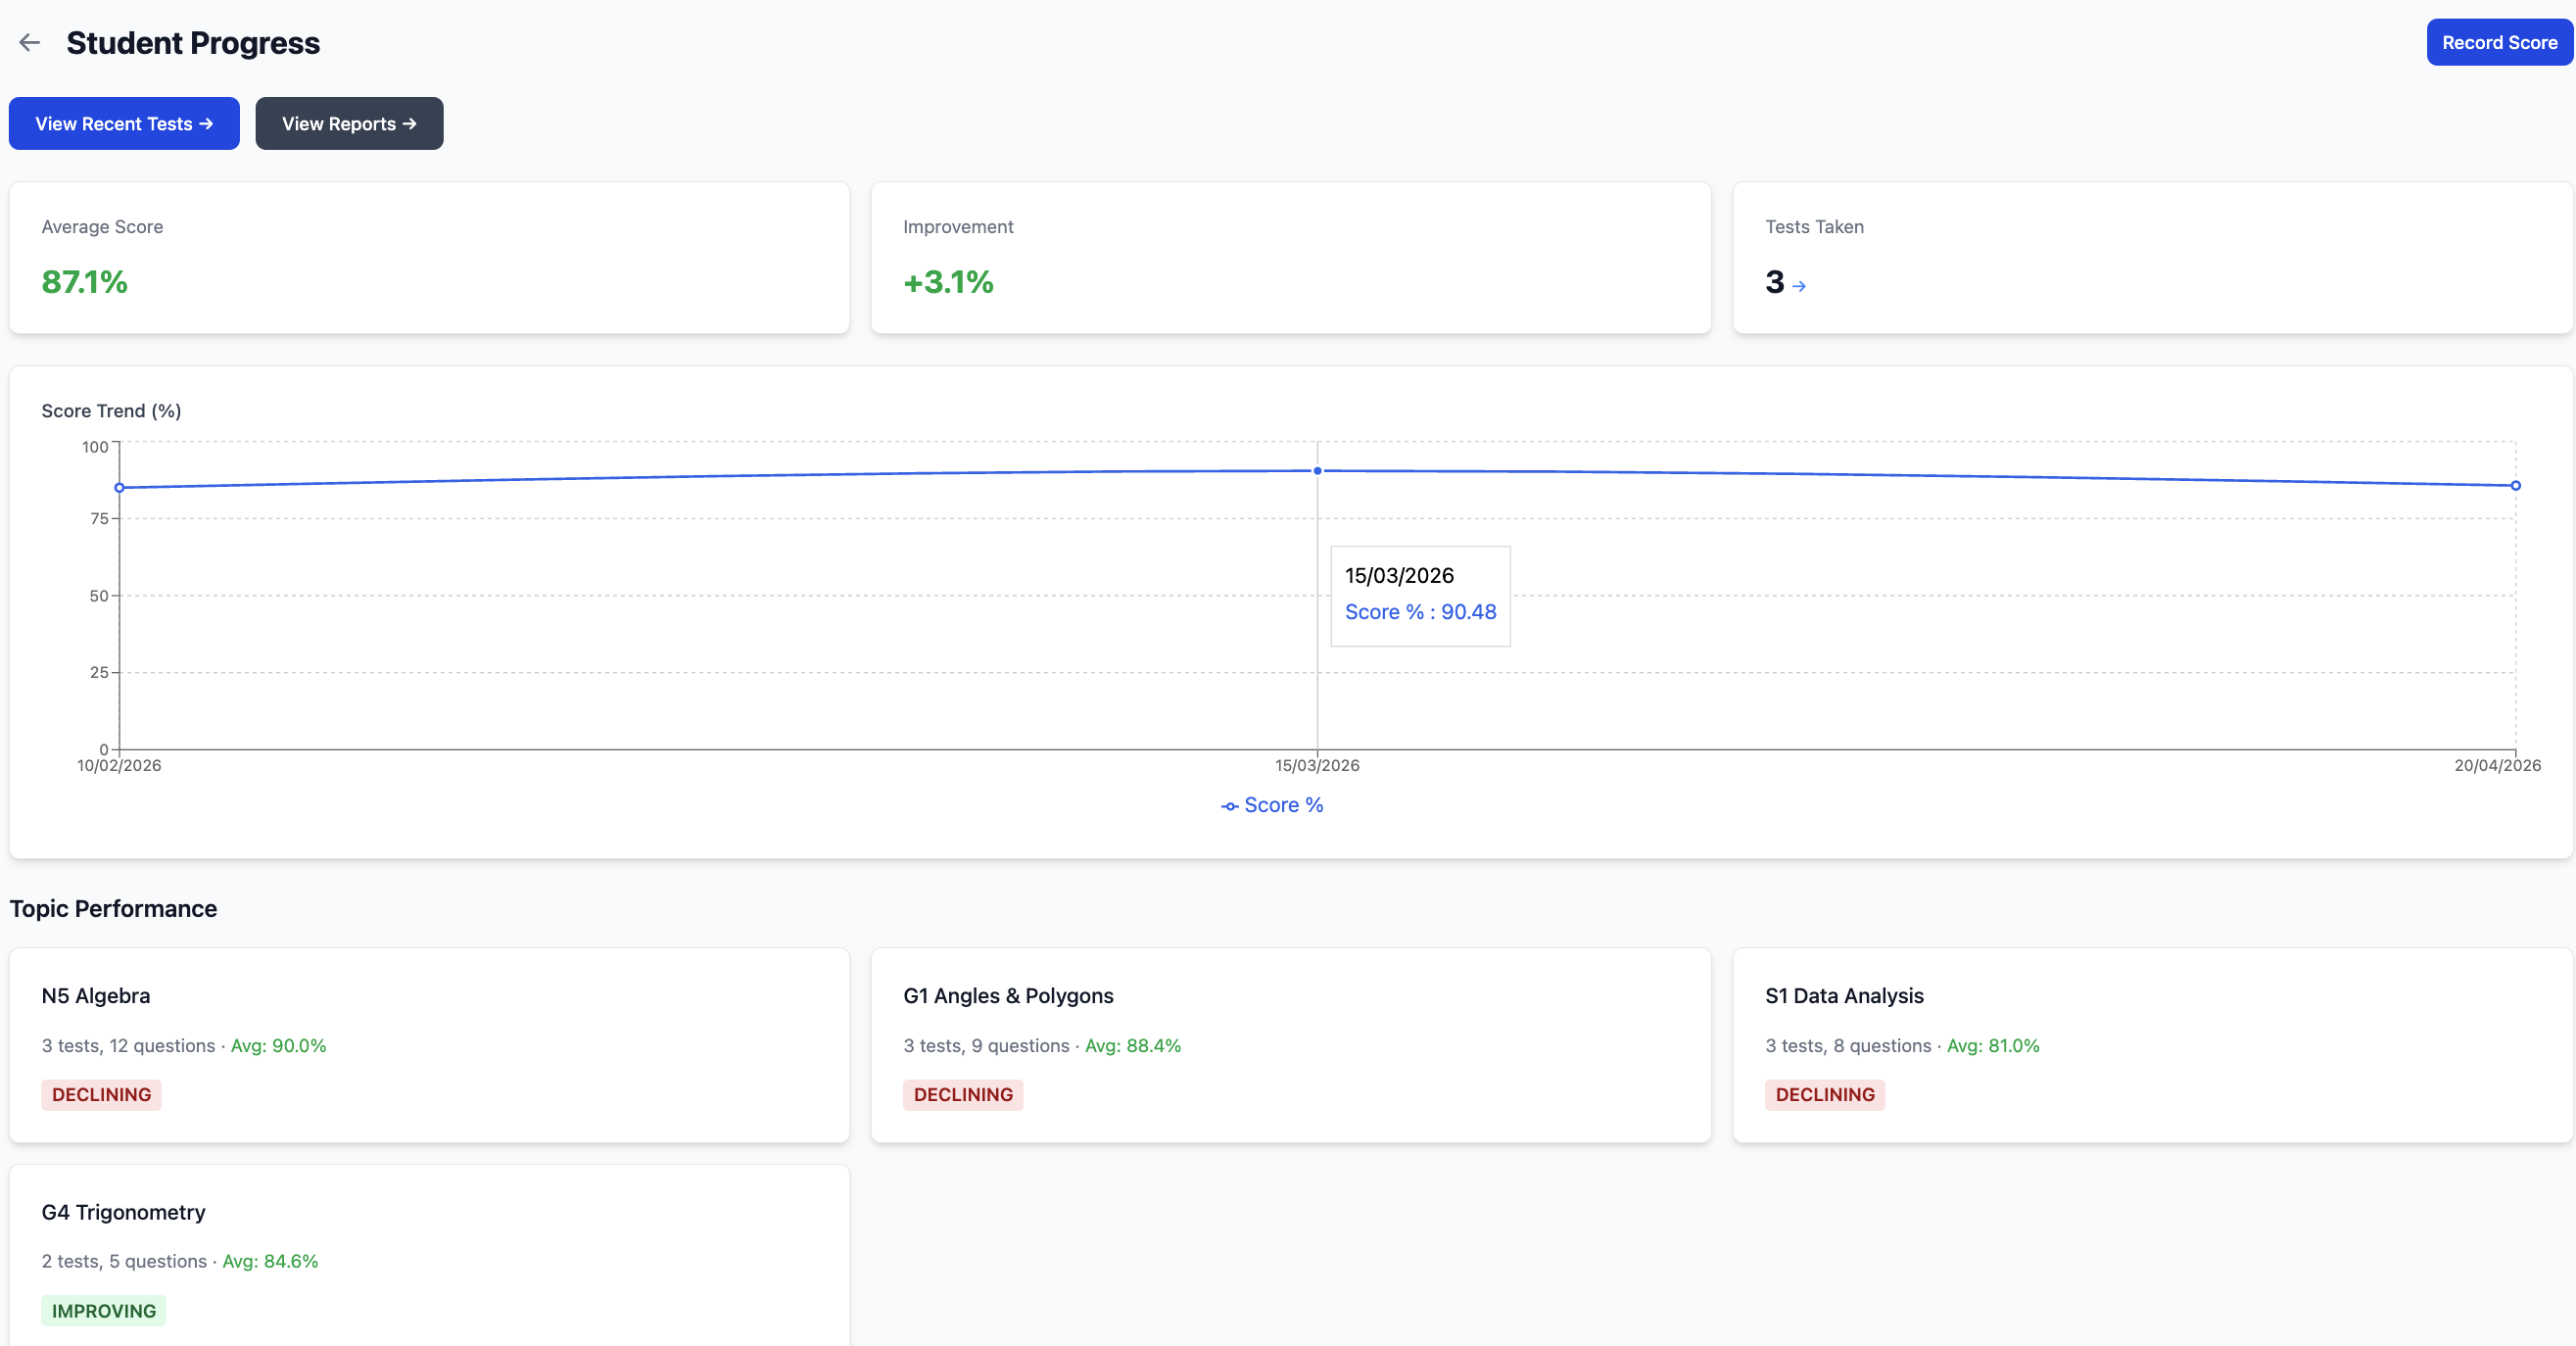Click the Score % legend marker icon
Image resolution: width=2576 pixels, height=1346 pixels.
1229,806
